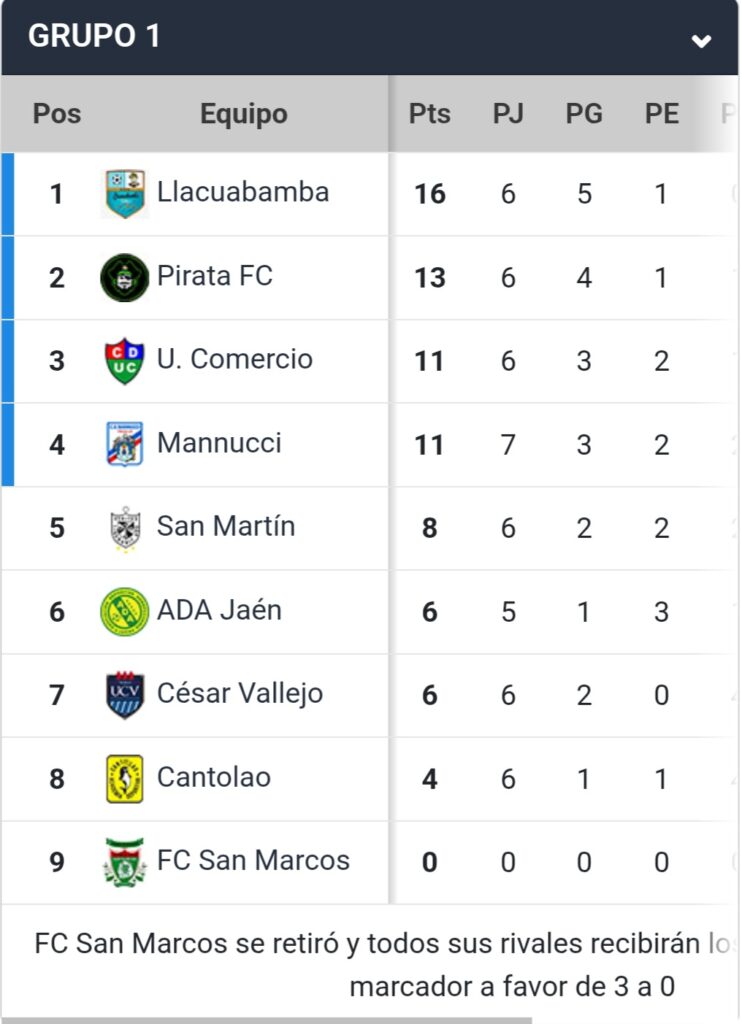This screenshot has height=1024, width=742.
Task: Open the Llacuabamba team name link
Action: click(243, 192)
